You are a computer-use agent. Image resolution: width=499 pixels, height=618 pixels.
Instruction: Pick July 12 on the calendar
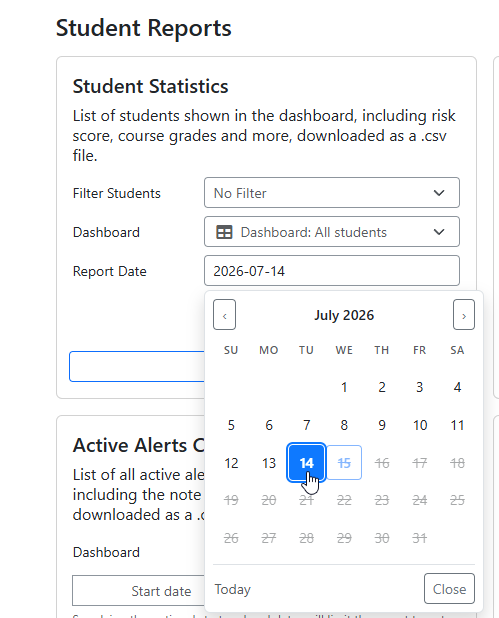click(x=231, y=463)
